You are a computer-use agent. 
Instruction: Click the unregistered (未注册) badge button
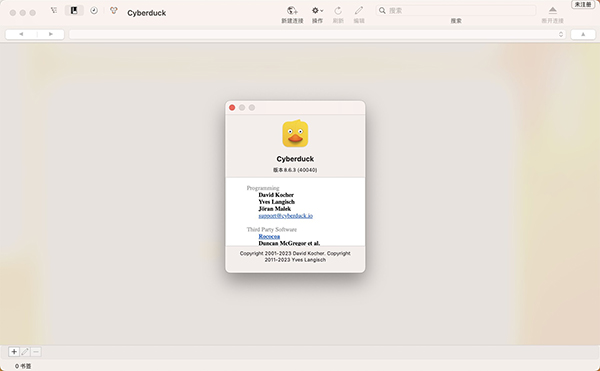coord(583,4)
